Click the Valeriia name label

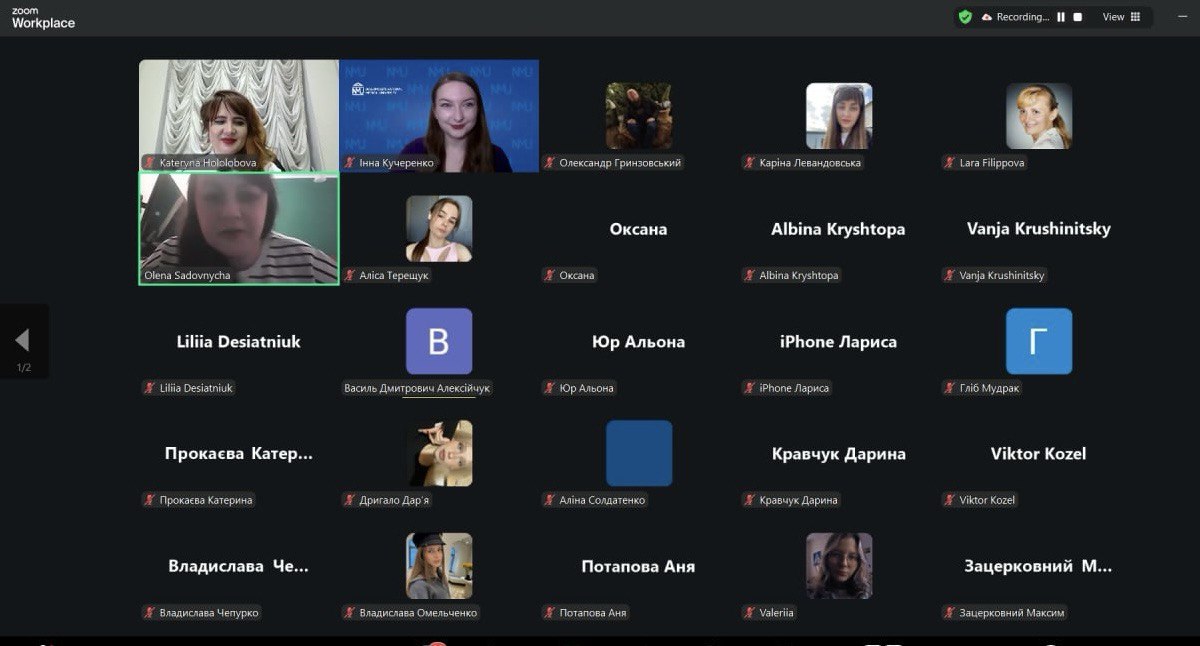pyautogui.click(x=776, y=613)
